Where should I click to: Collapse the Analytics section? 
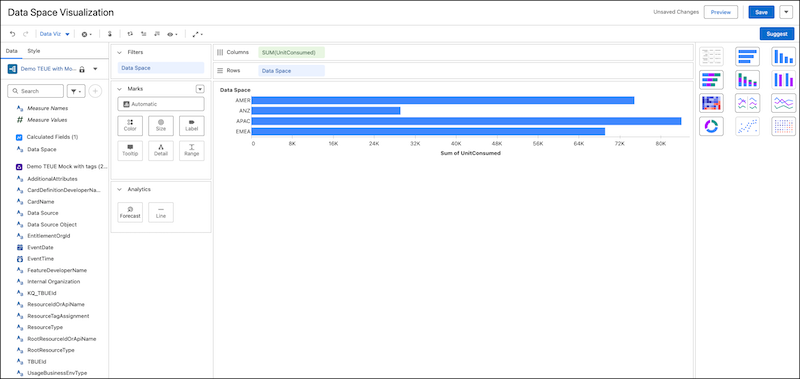click(119, 189)
